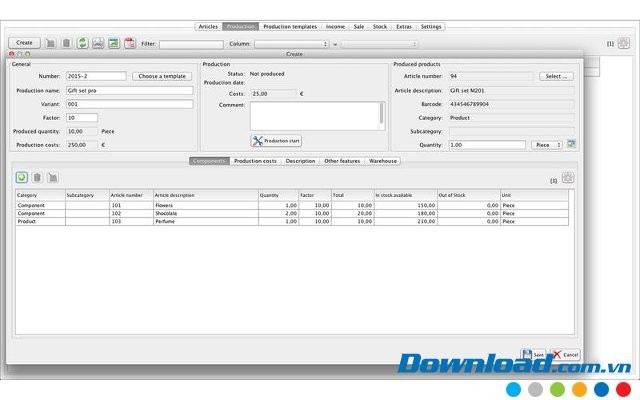
Task: Open the Piece unit dropdown
Action: (x=546, y=145)
